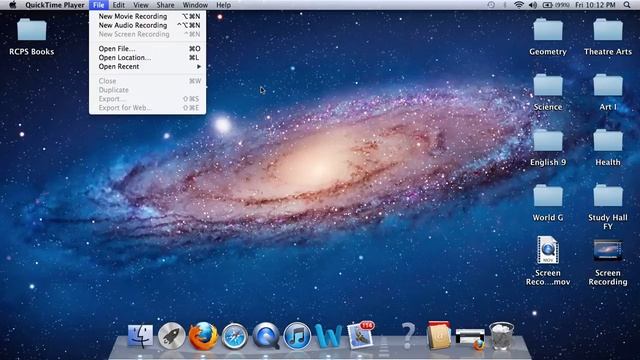Viewport: 640px width, 360px height.
Task: Open the Apple menu
Action: [x=13, y=5]
